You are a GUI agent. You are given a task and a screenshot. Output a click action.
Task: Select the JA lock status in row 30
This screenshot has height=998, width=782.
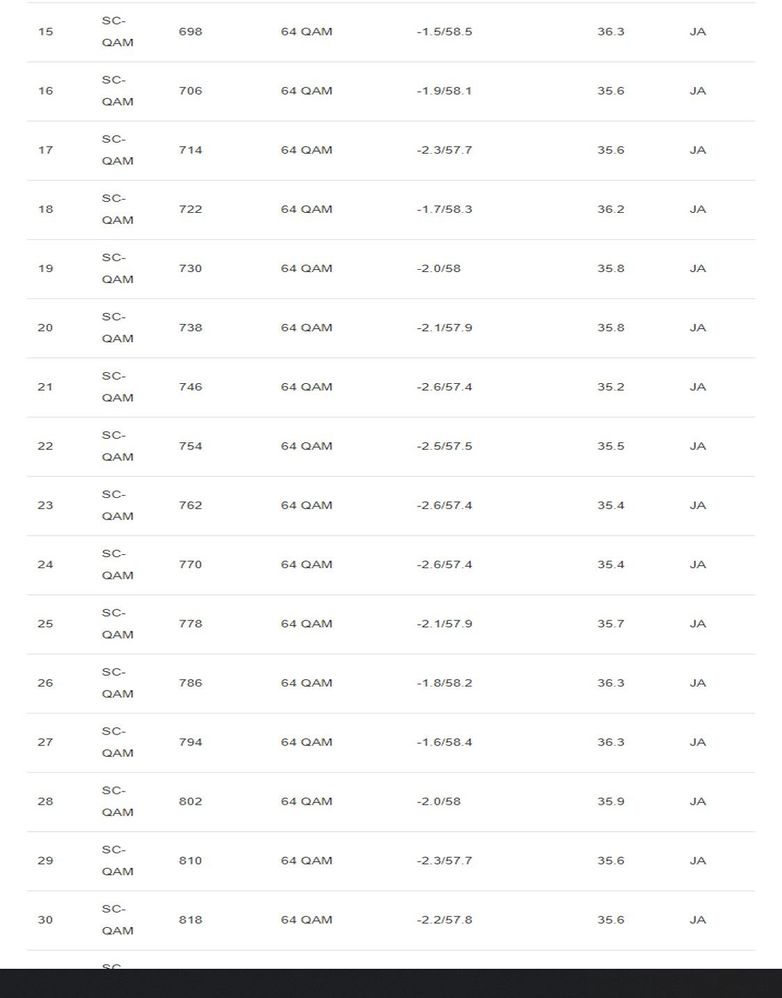pos(697,920)
